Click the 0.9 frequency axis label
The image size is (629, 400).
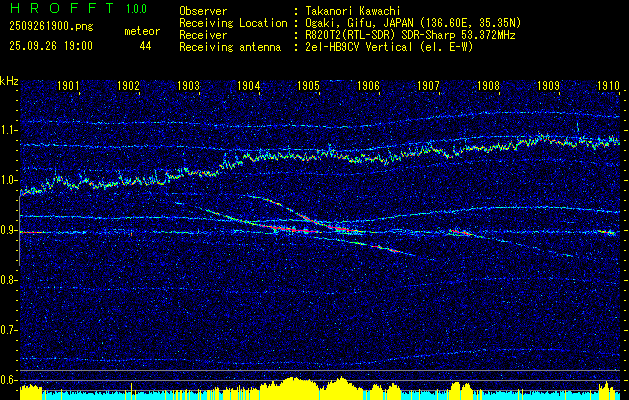pyautogui.click(x=9, y=230)
